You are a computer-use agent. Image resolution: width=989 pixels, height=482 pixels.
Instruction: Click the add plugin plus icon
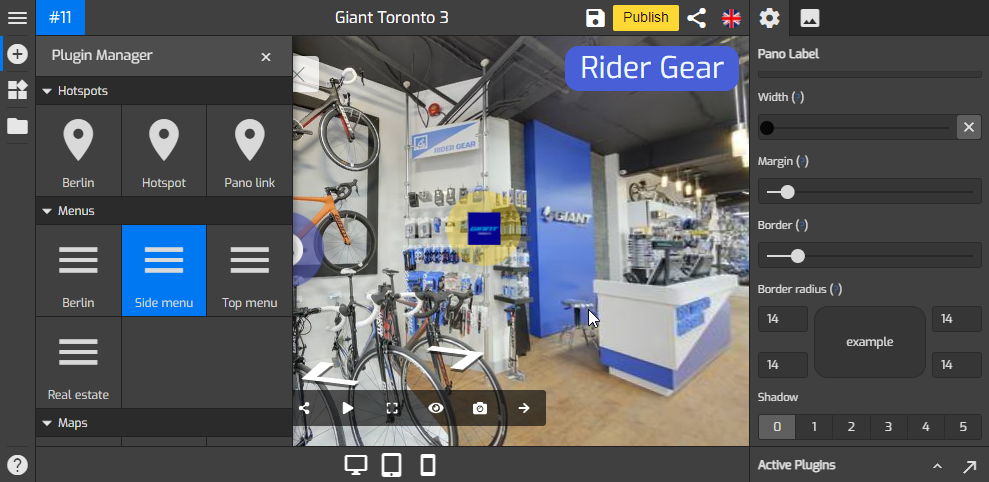(17, 55)
